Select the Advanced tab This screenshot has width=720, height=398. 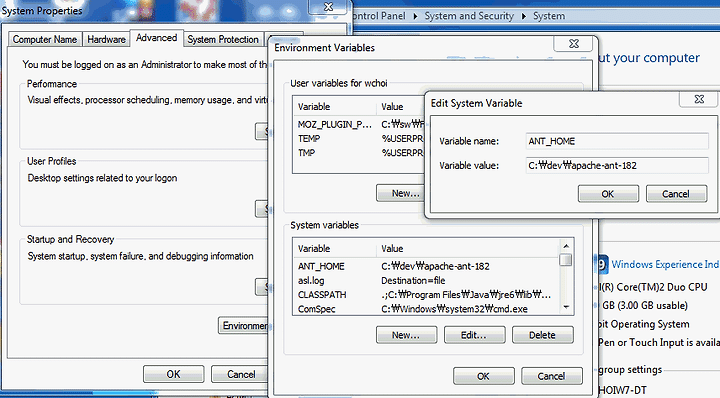pyautogui.click(x=157, y=38)
